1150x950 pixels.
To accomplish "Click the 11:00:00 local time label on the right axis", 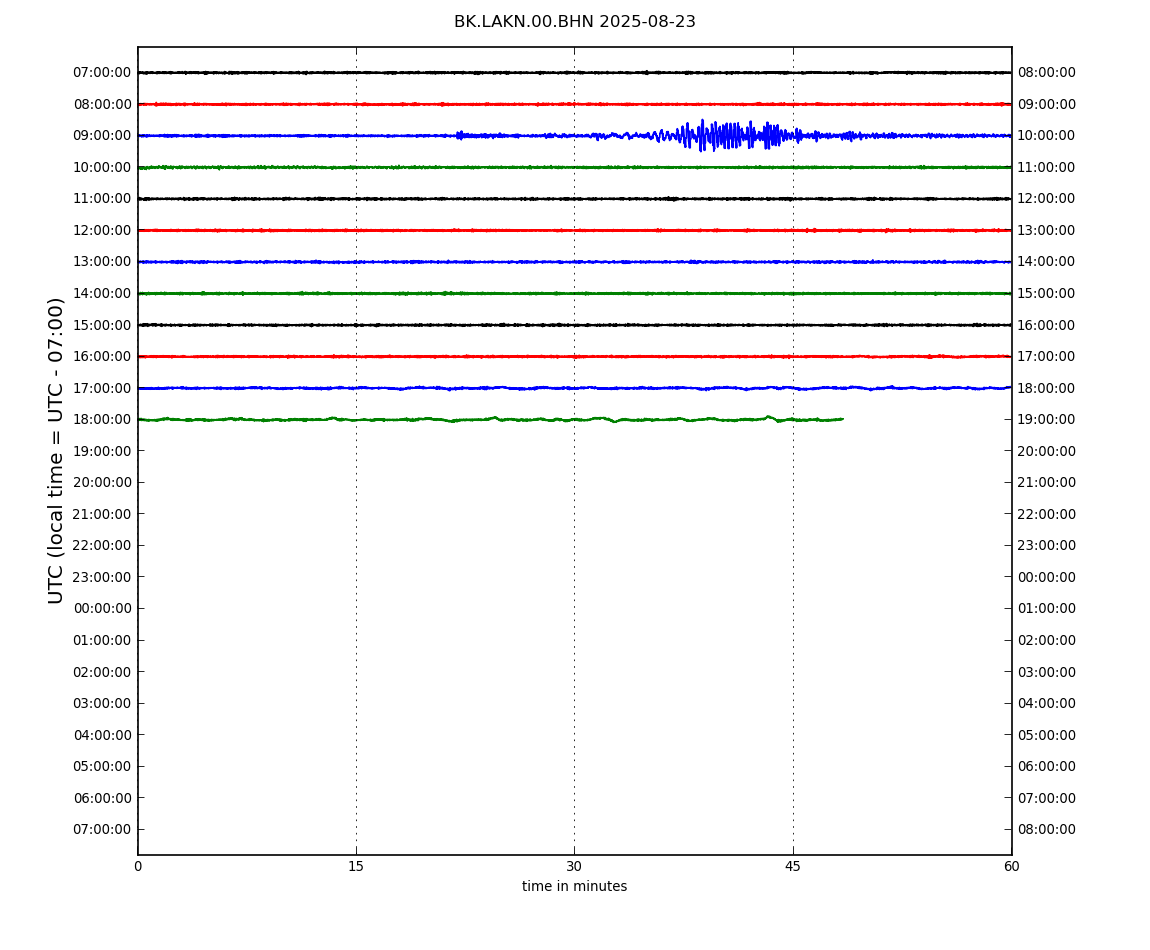I will pyautogui.click(x=1047, y=167).
